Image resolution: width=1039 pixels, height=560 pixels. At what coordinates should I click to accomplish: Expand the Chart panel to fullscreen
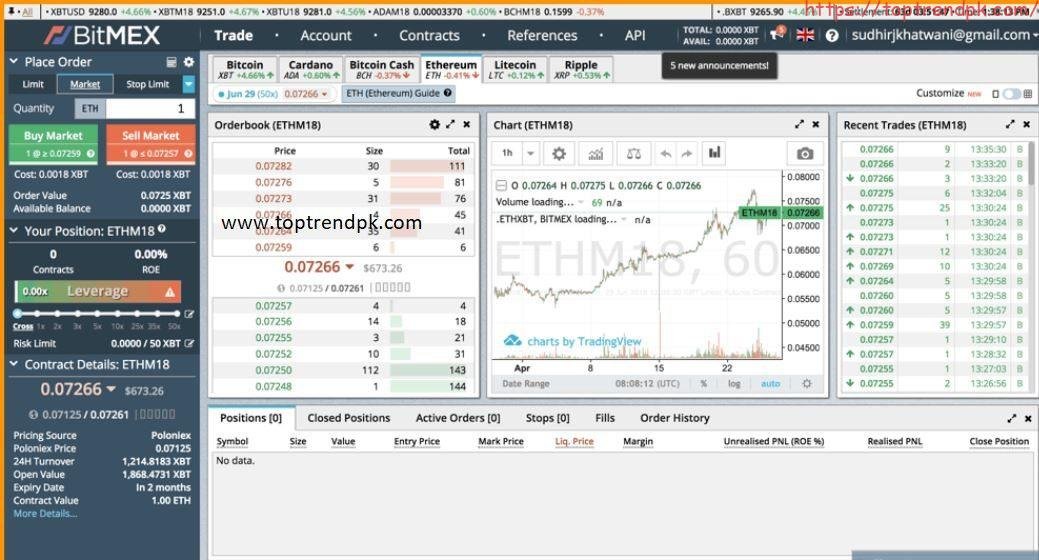tap(799, 125)
